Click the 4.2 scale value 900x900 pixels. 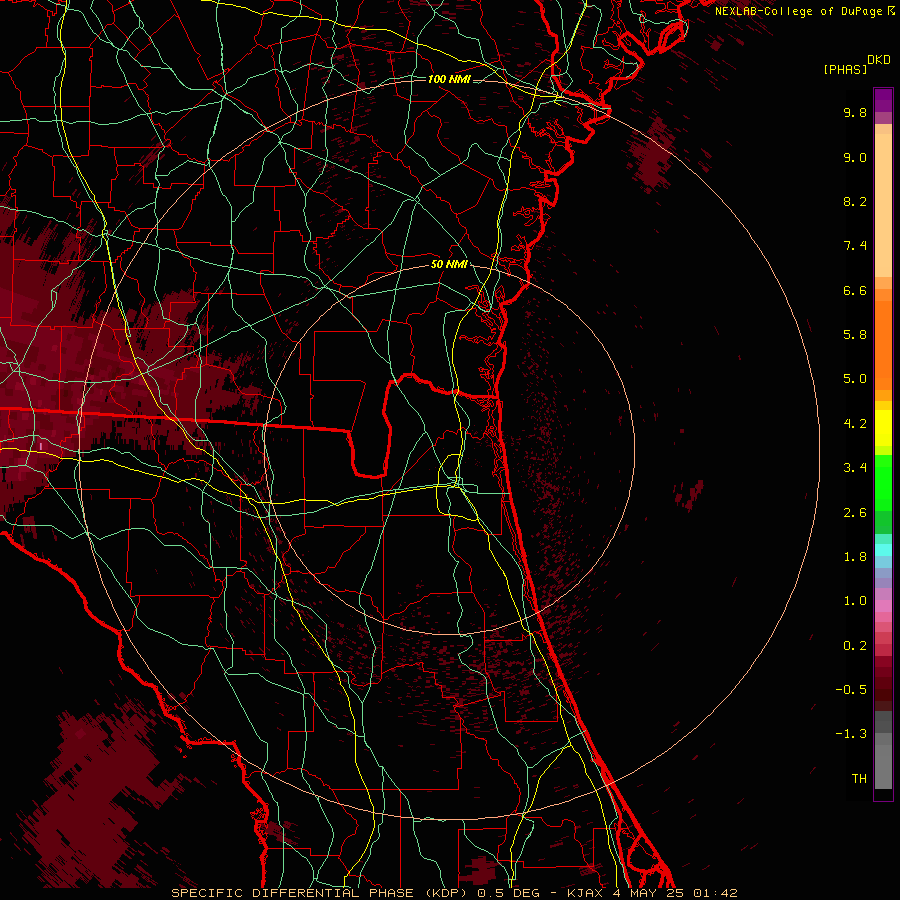coord(855,424)
